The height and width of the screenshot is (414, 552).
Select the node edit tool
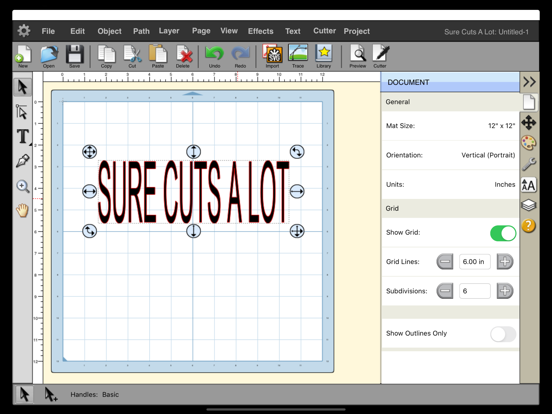point(22,112)
